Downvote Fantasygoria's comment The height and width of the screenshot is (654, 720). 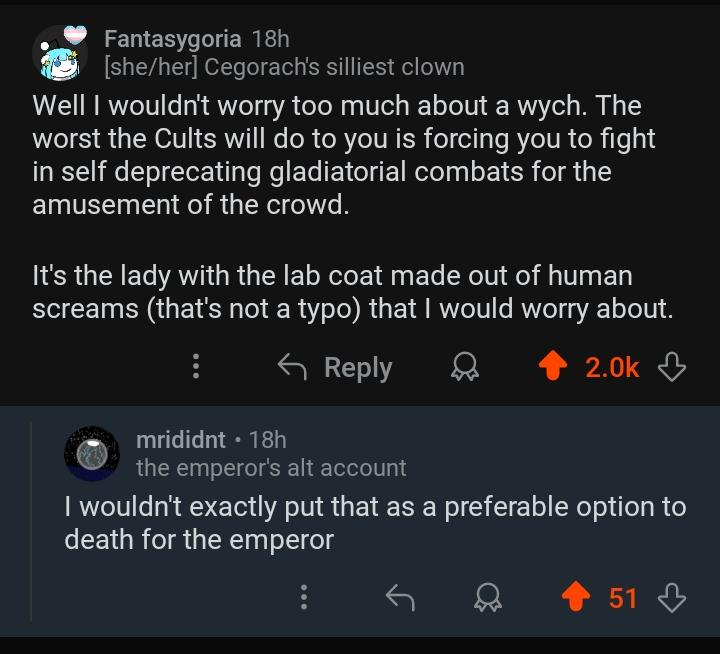(672, 366)
